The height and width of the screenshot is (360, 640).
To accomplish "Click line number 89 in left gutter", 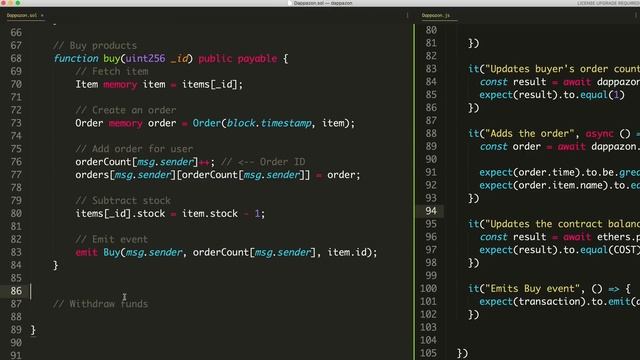I will coord(16,330).
